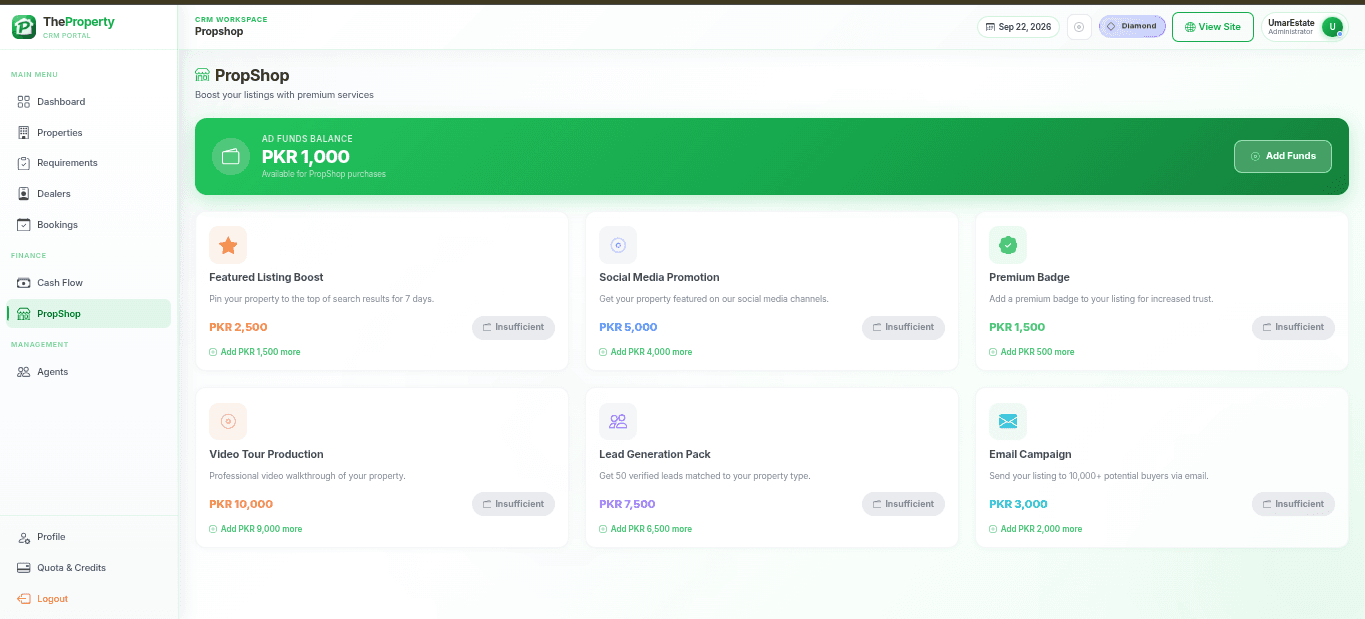The width and height of the screenshot is (1365, 619).
Task: Click the green Premium Badge checkmark icon
Action: pyautogui.click(x=1008, y=245)
